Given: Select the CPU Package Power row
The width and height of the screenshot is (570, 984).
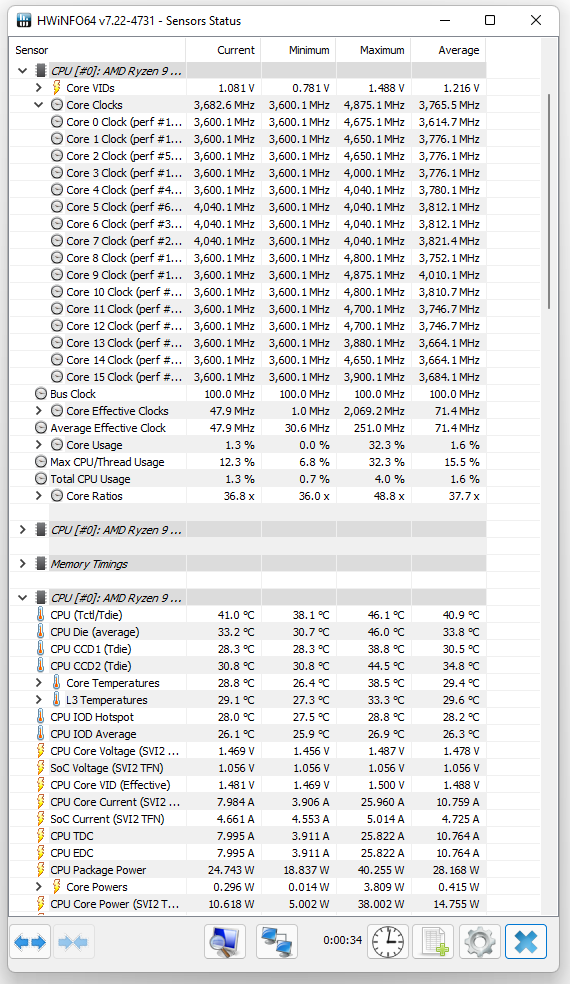Looking at the screenshot, I should click(x=247, y=870).
